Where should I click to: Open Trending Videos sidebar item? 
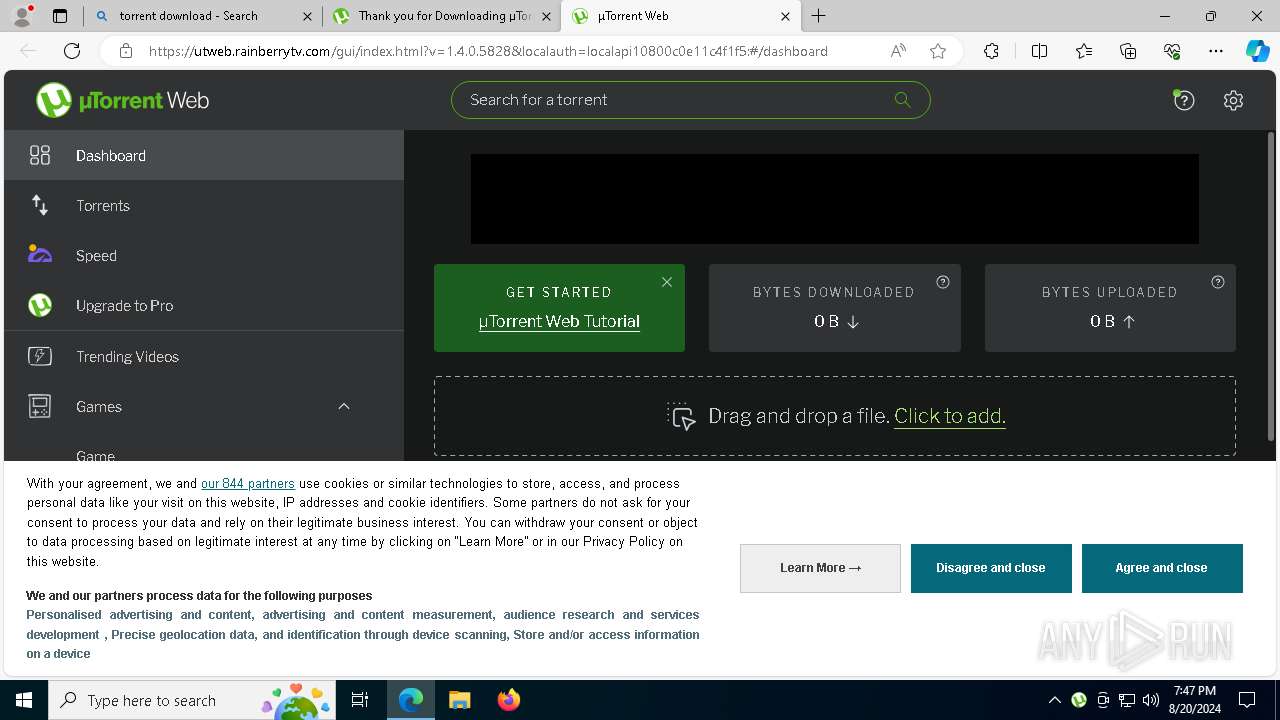[204, 356]
